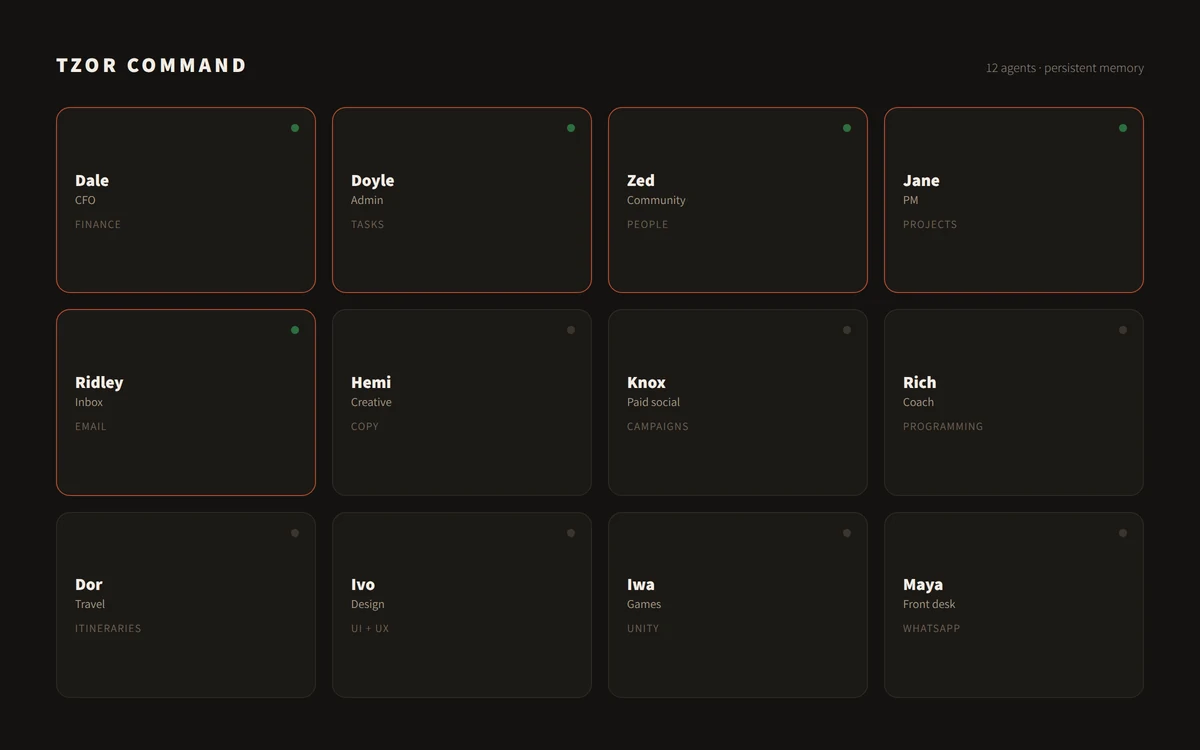
Task: Click the gray status dot on Dor's card
Action: click(295, 533)
